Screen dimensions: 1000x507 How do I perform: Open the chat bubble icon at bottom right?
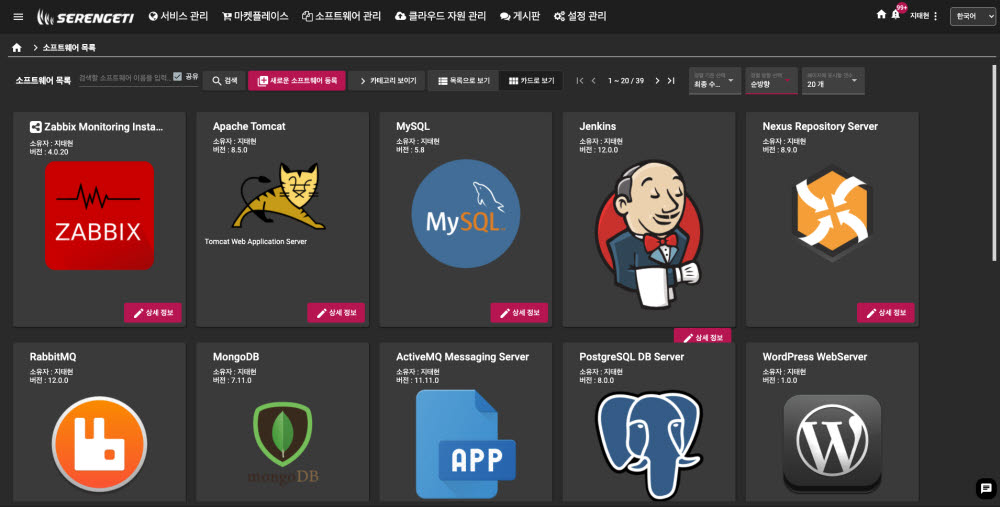tap(986, 488)
